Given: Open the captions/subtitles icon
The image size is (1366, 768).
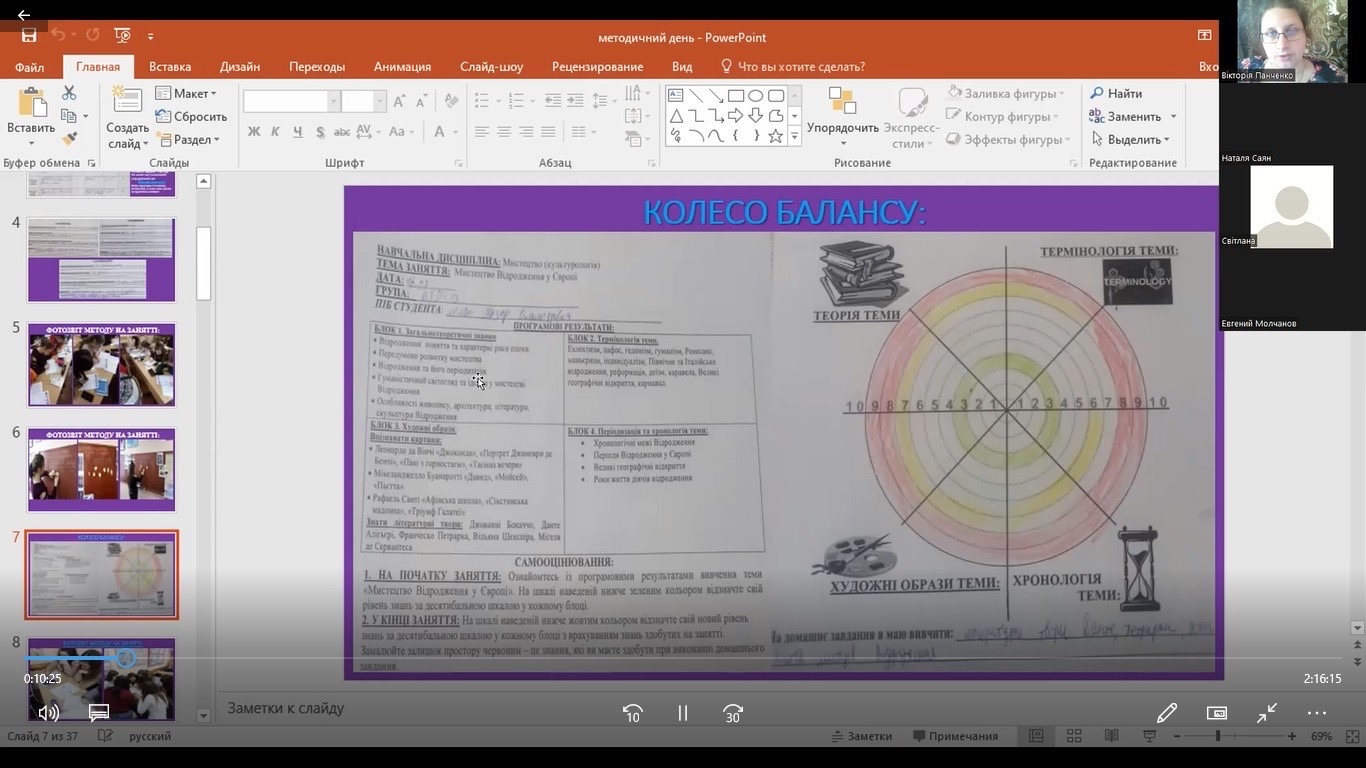Looking at the screenshot, I should (x=99, y=713).
